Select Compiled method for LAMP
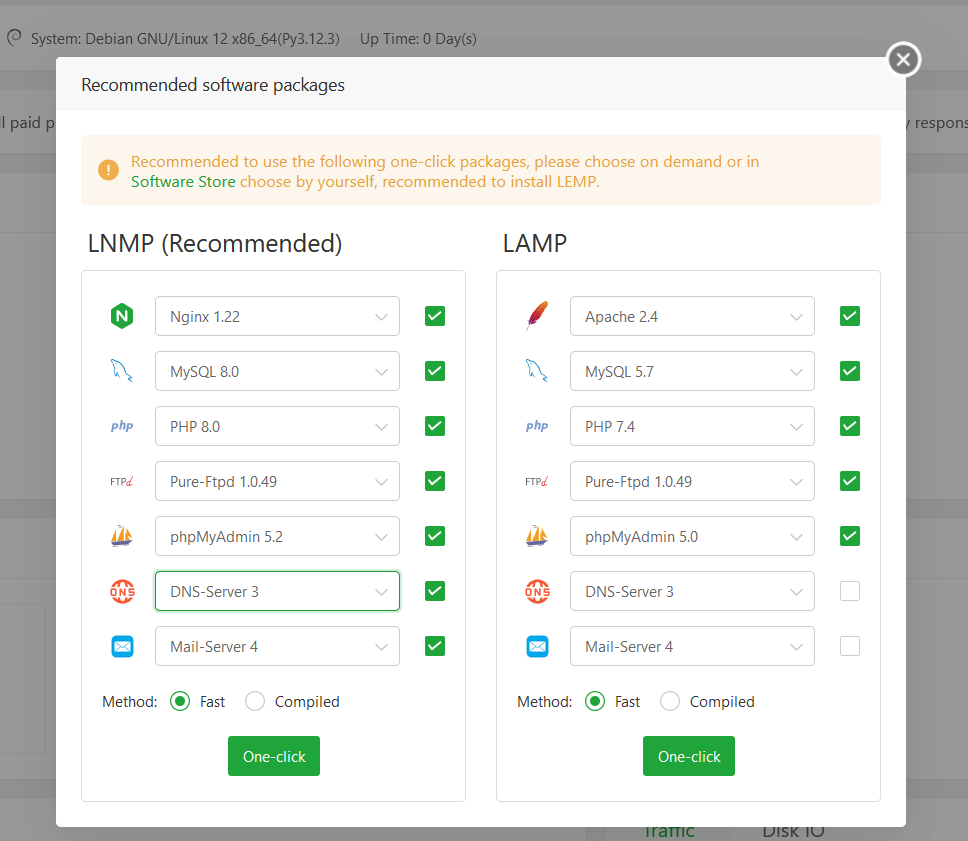Viewport: 968px width, 841px height. pyautogui.click(x=670, y=701)
